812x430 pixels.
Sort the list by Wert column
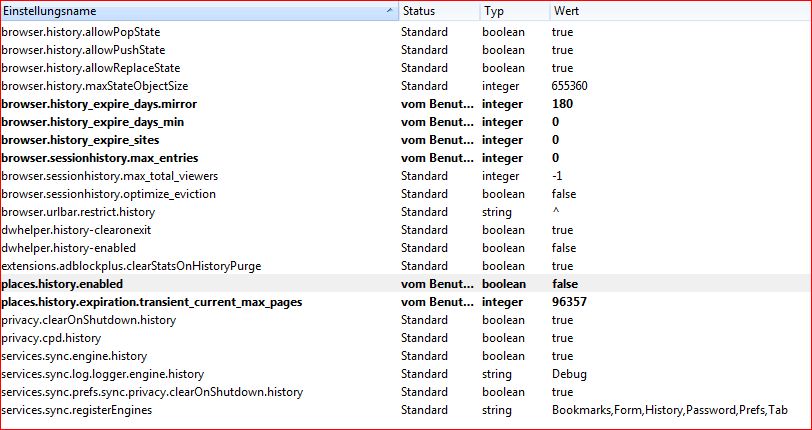click(x=565, y=11)
